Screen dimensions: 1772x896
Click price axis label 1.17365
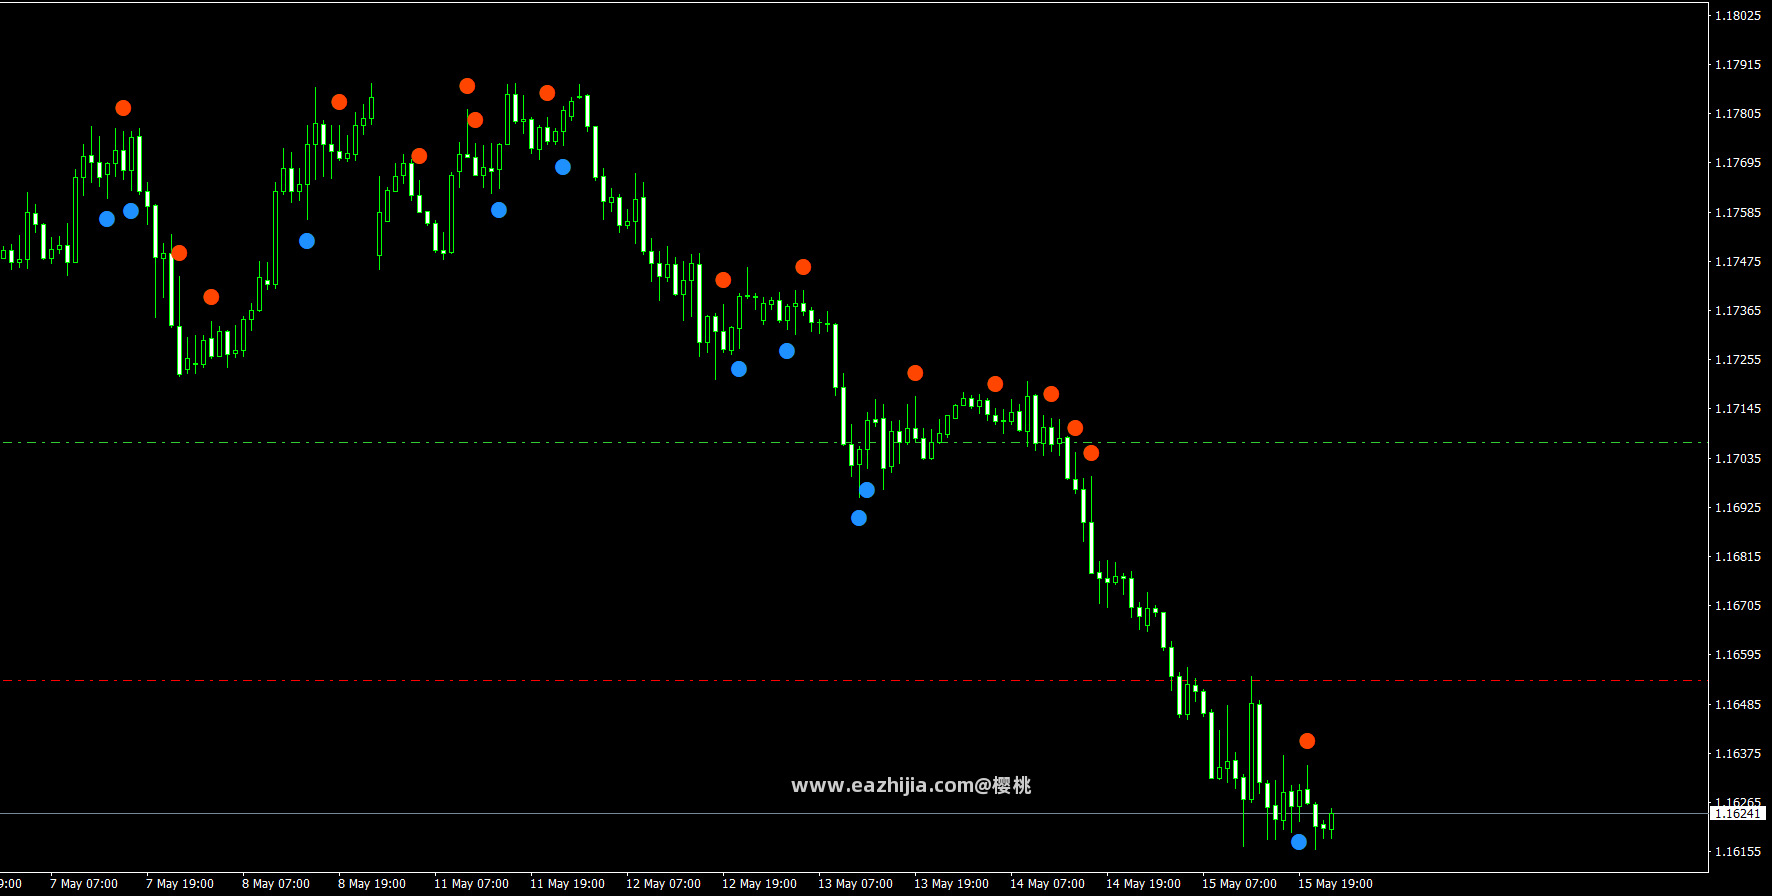[x=1738, y=311]
